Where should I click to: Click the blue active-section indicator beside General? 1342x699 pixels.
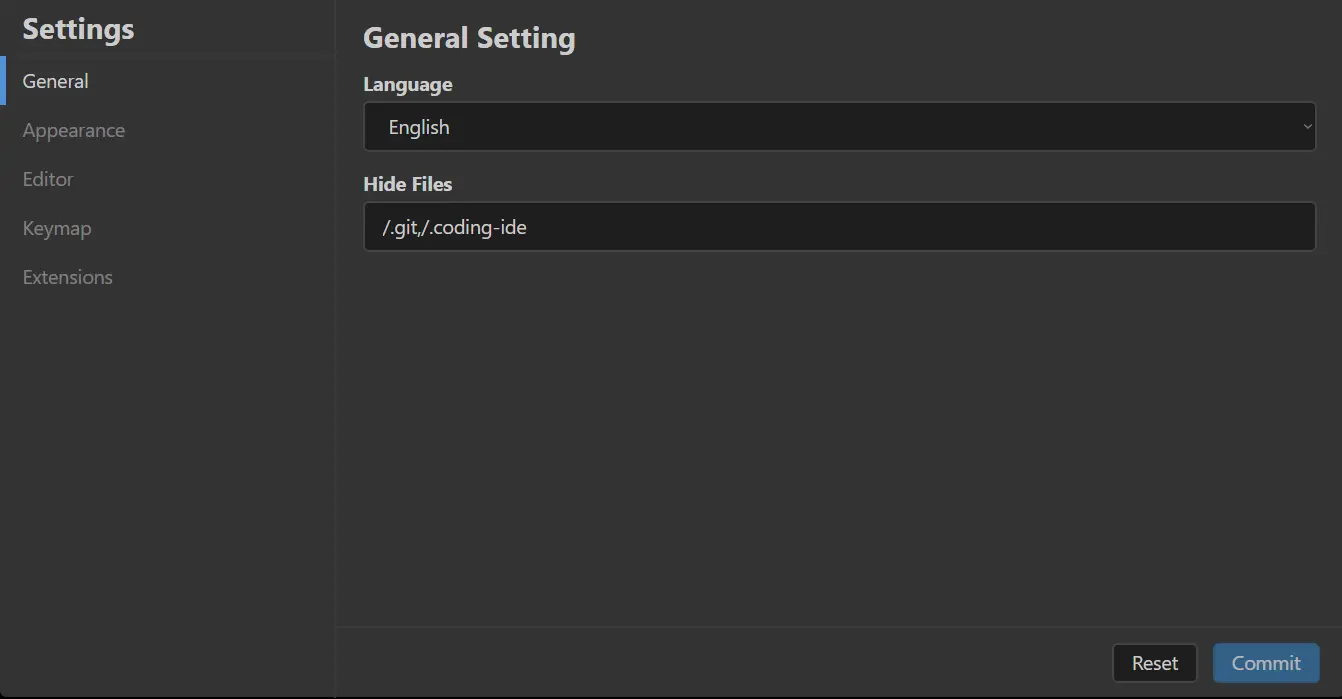[x=3, y=81]
